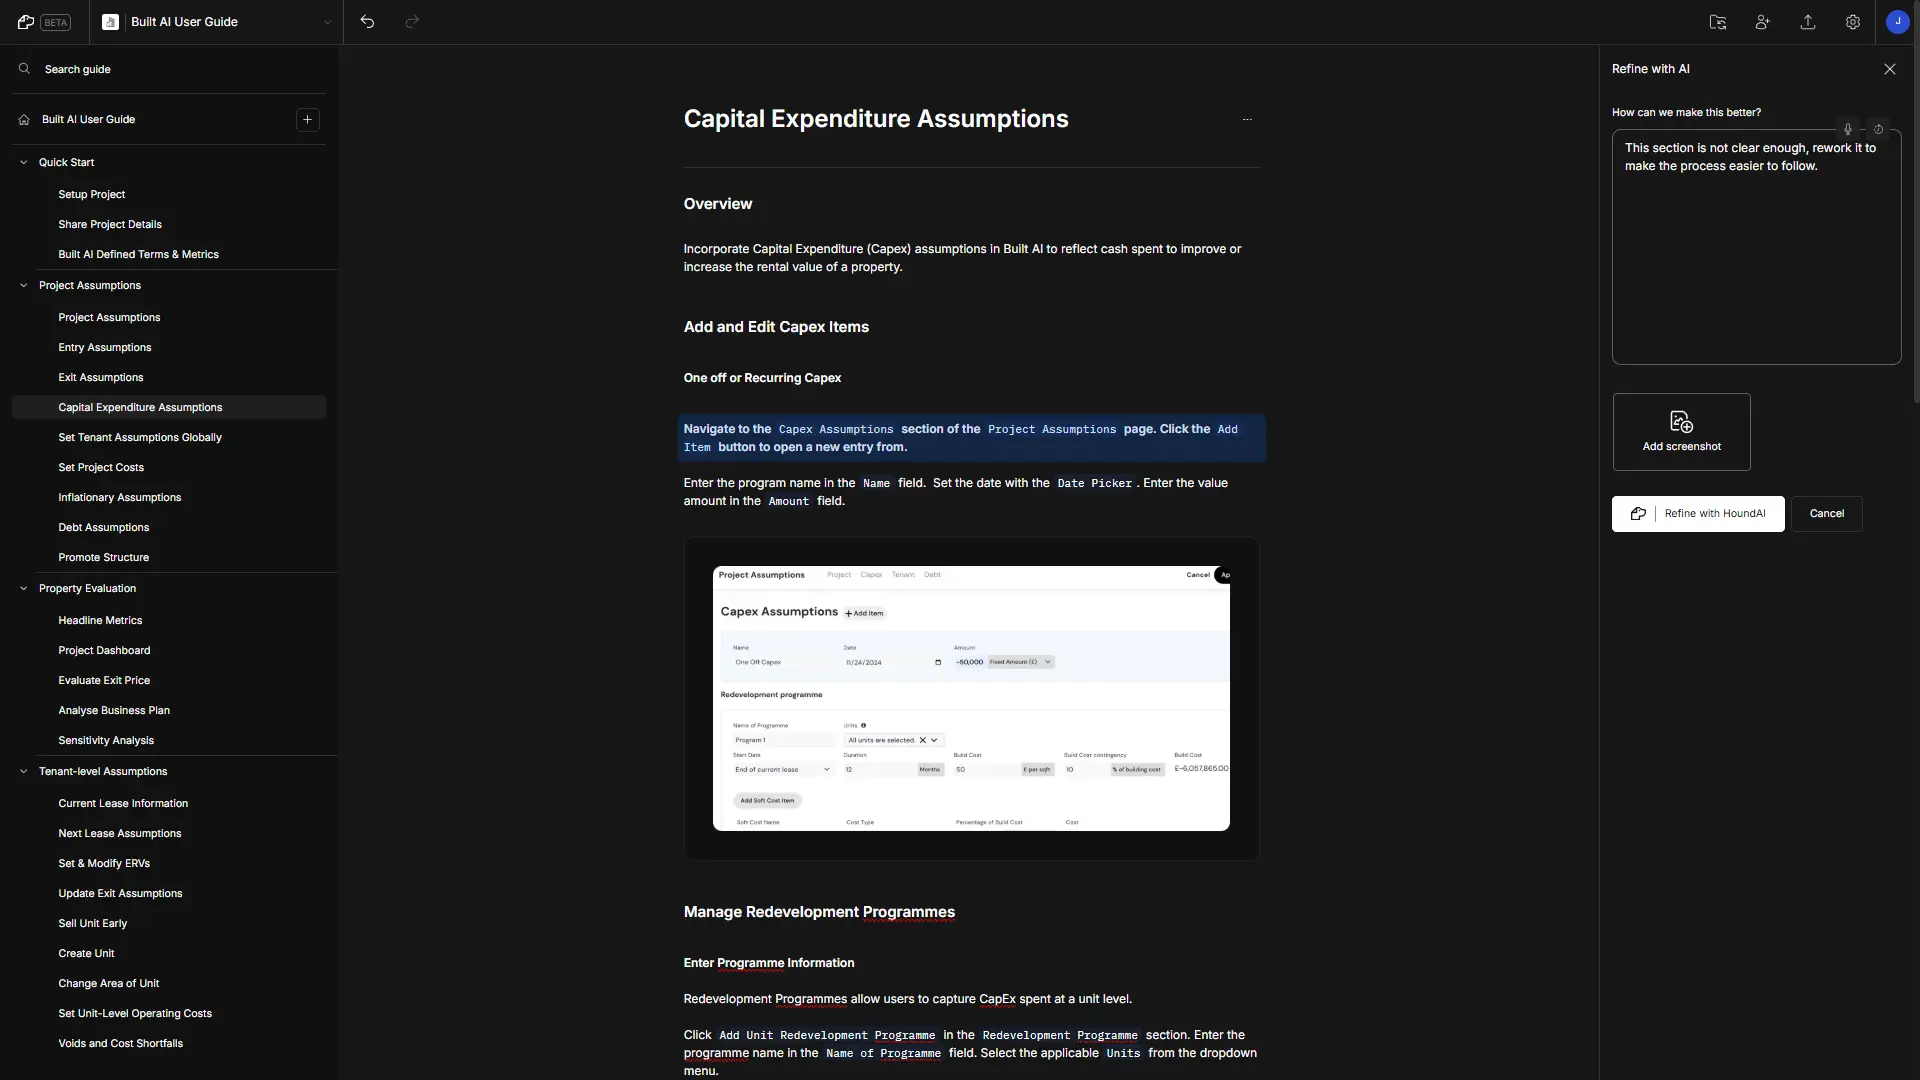Toggle visibility of Built AI User Guide
This screenshot has height=1080, width=1920.
point(22,119)
